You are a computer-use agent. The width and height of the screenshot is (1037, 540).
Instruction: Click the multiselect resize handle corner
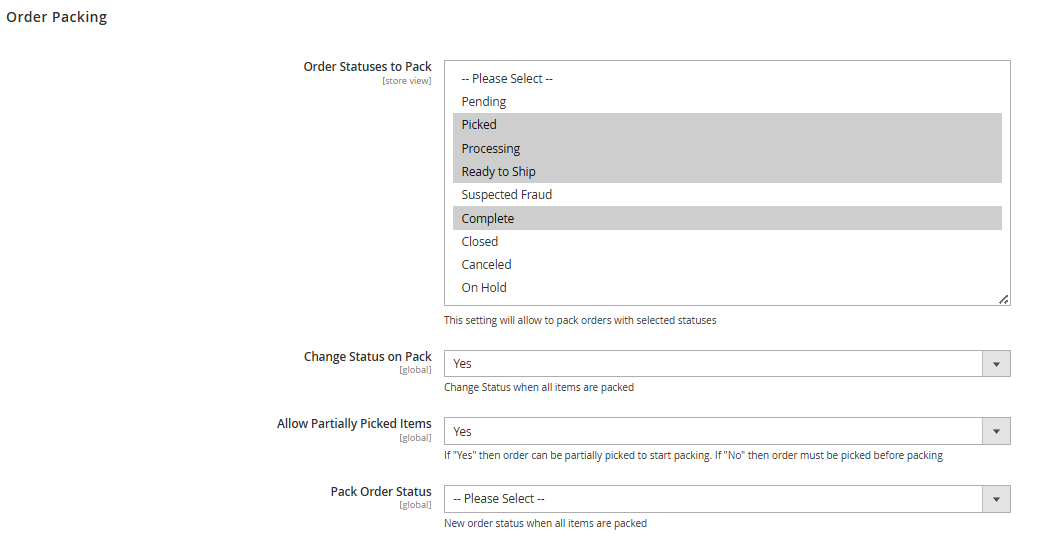tap(1004, 299)
